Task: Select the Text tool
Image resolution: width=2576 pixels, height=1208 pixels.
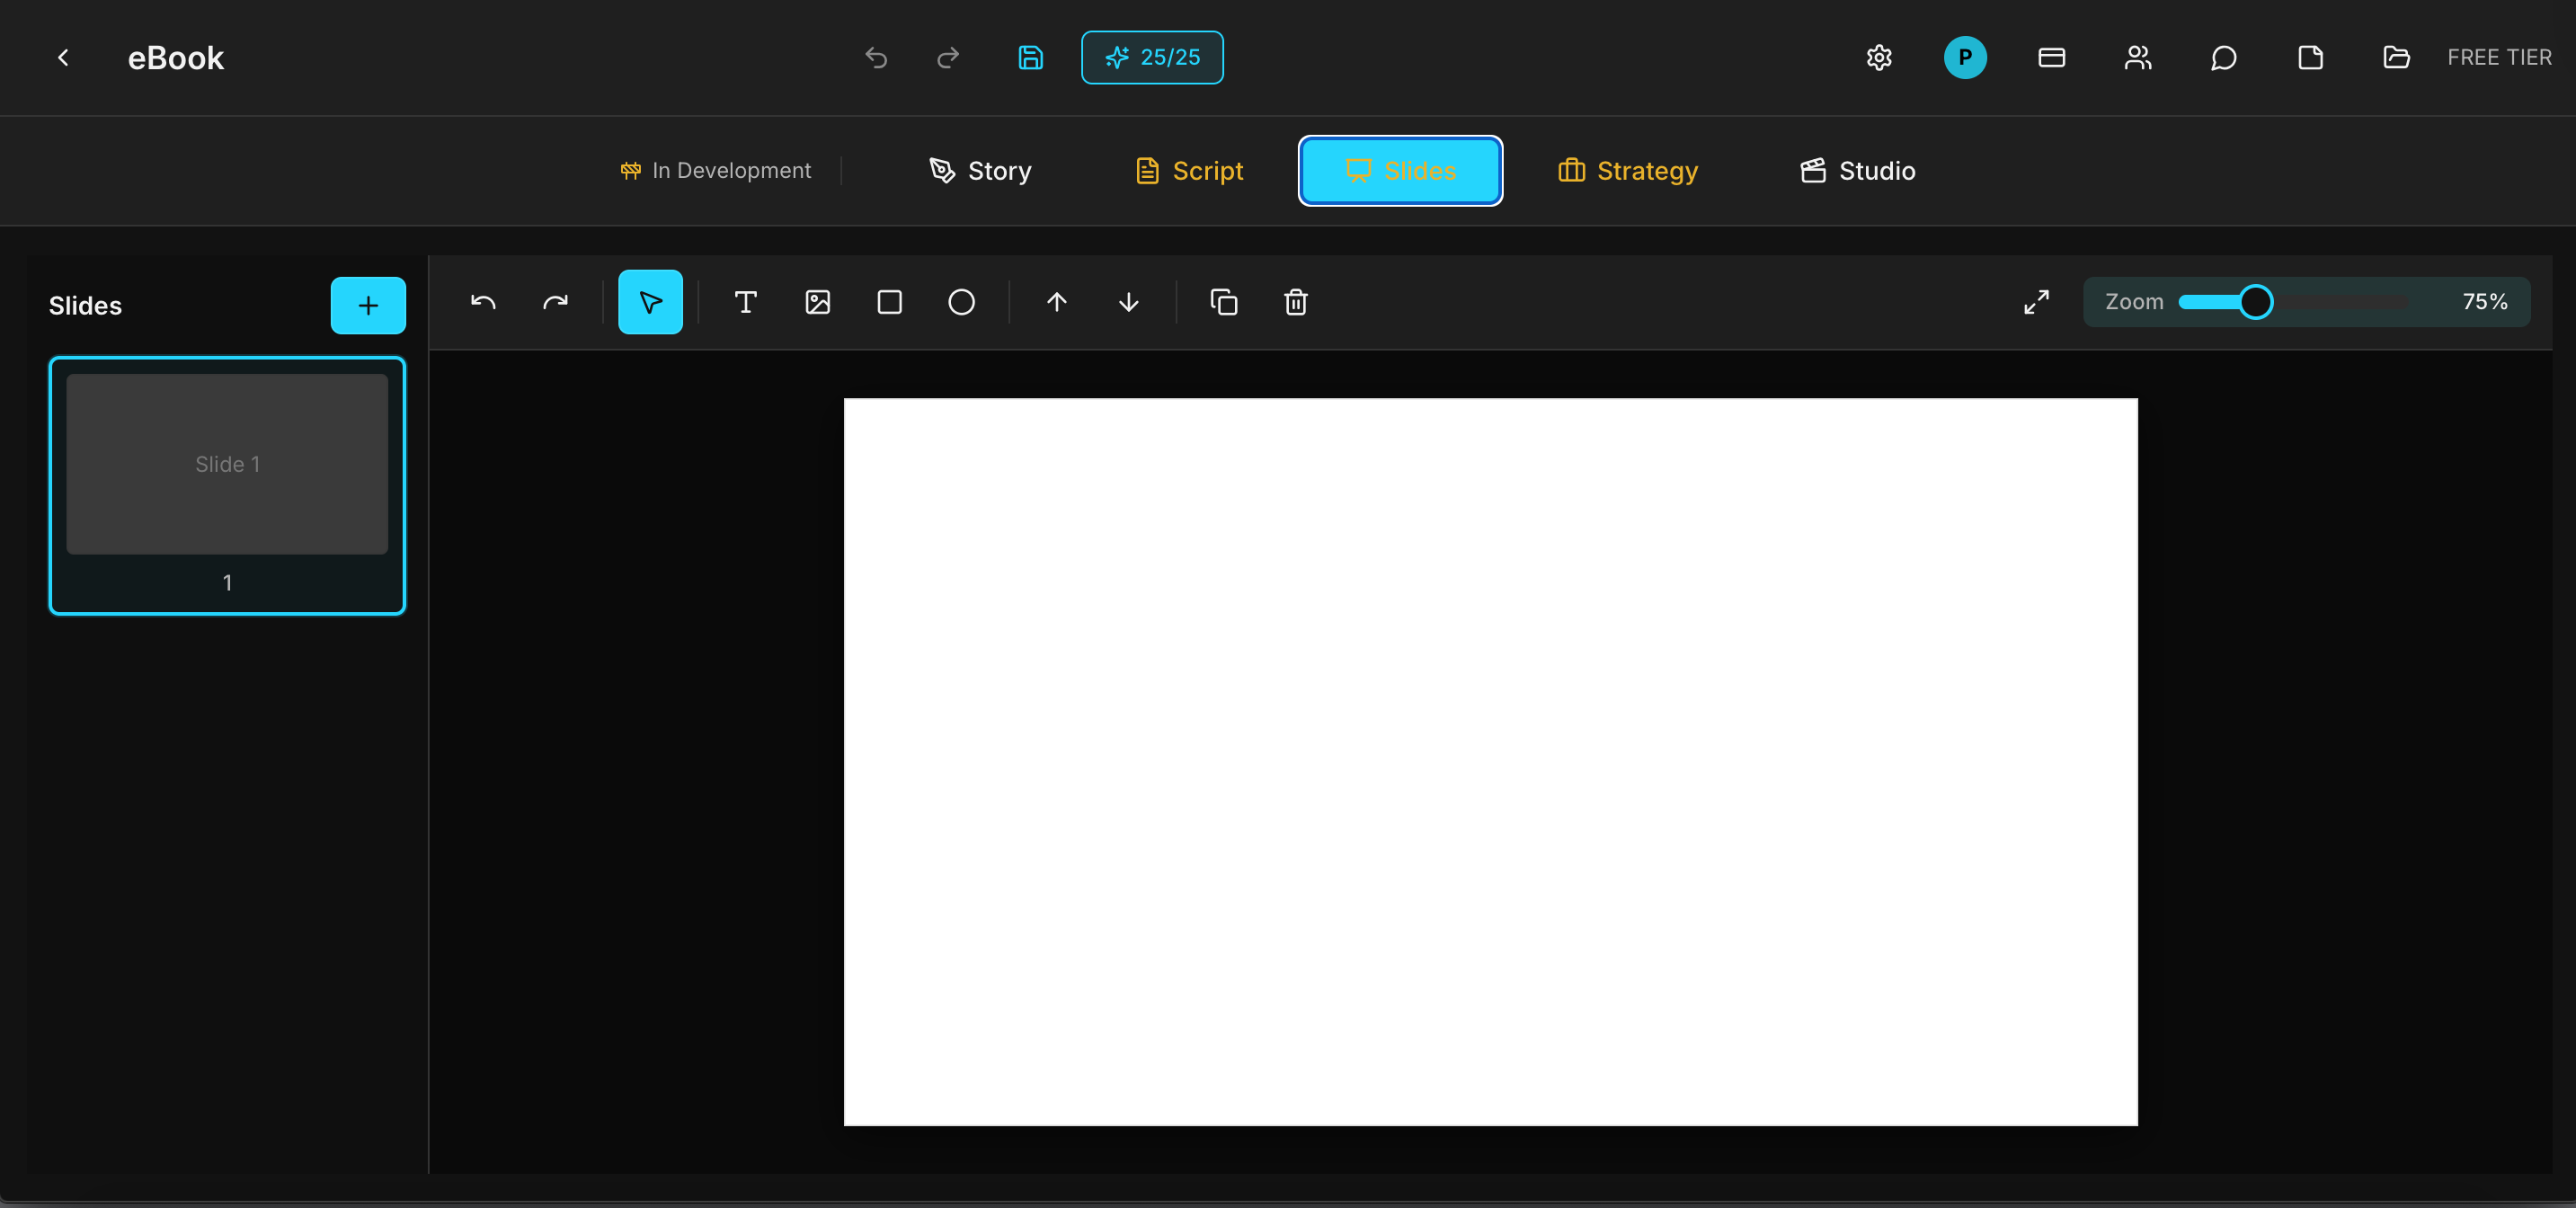Action: coord(744,302)
